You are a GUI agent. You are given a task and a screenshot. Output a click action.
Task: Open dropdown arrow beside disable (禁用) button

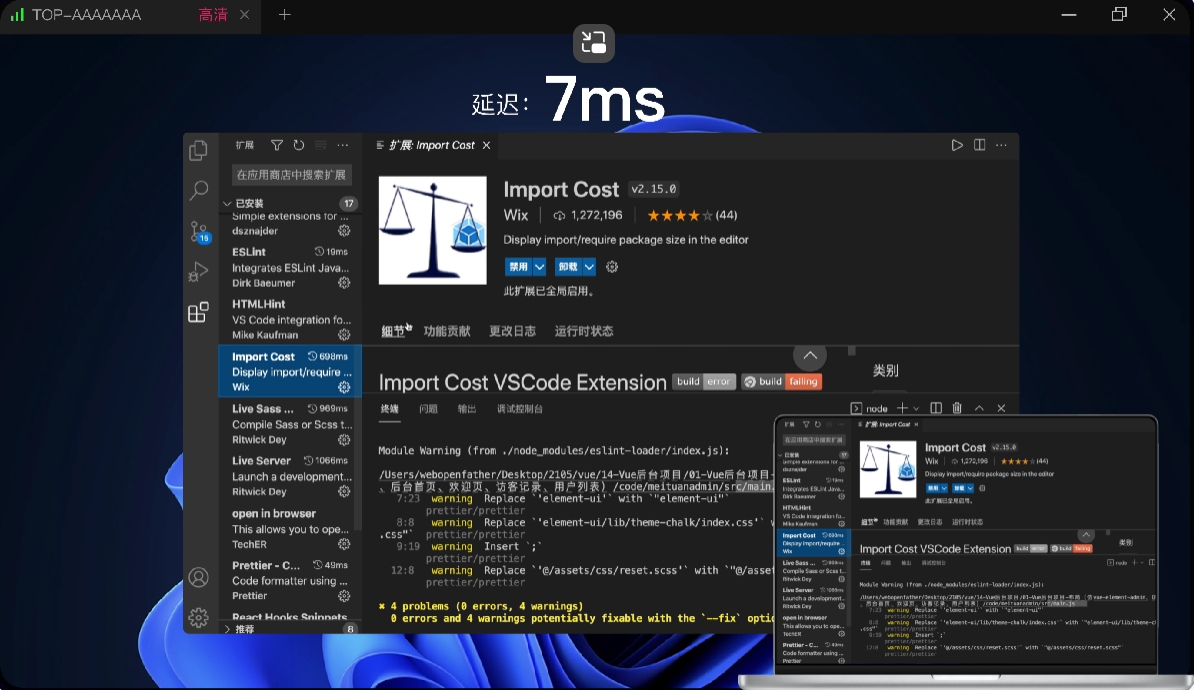[x=539, y=267]
